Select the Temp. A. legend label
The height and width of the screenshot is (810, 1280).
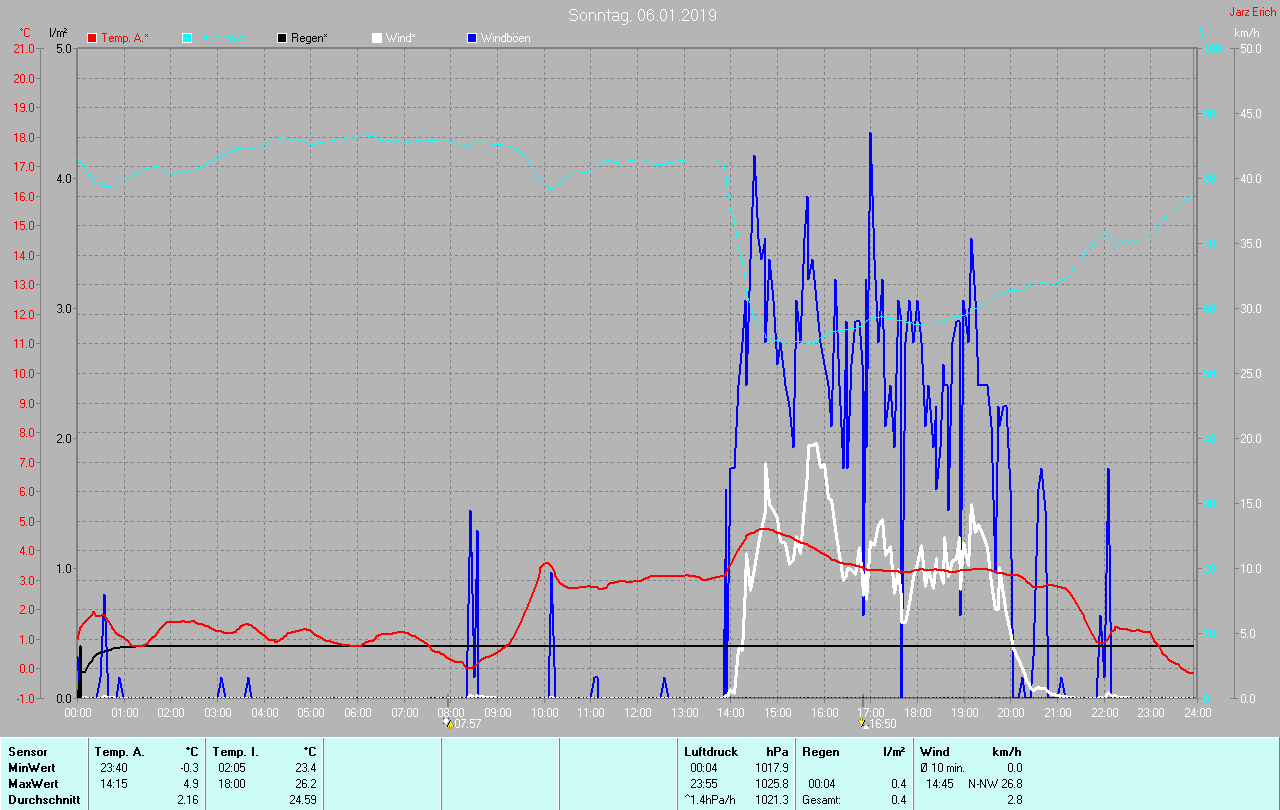[124, 38]
